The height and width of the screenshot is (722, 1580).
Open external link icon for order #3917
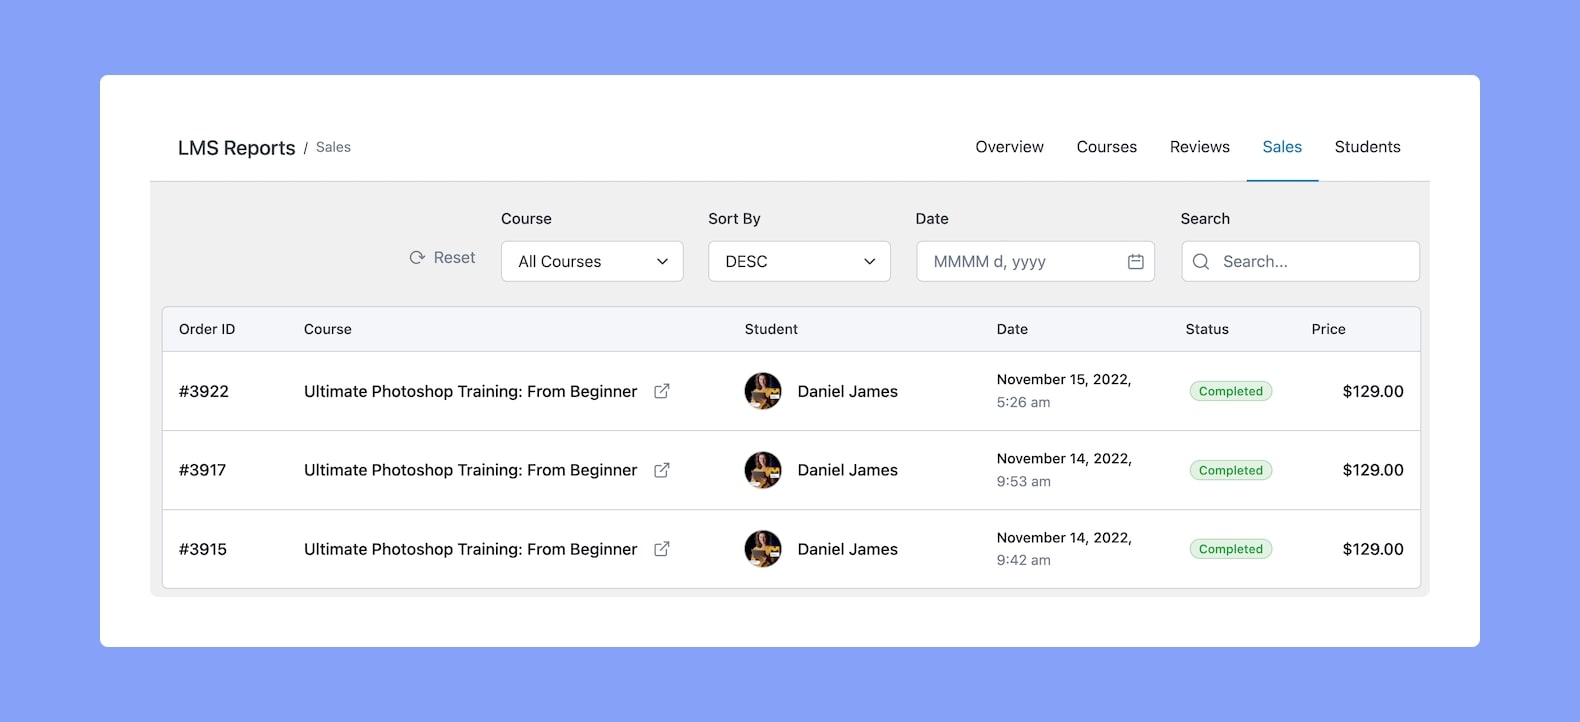661,470
